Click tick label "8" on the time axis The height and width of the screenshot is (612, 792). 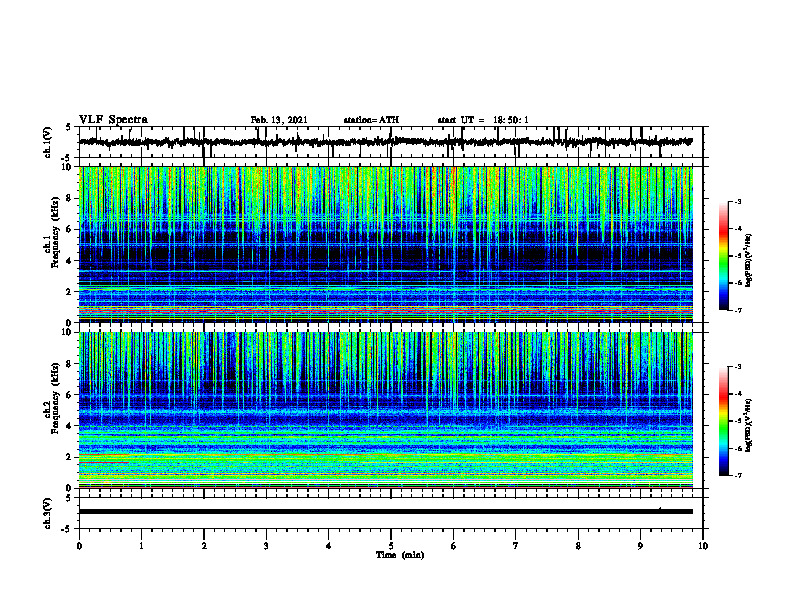pyautogui.click(x=578, y=546)
